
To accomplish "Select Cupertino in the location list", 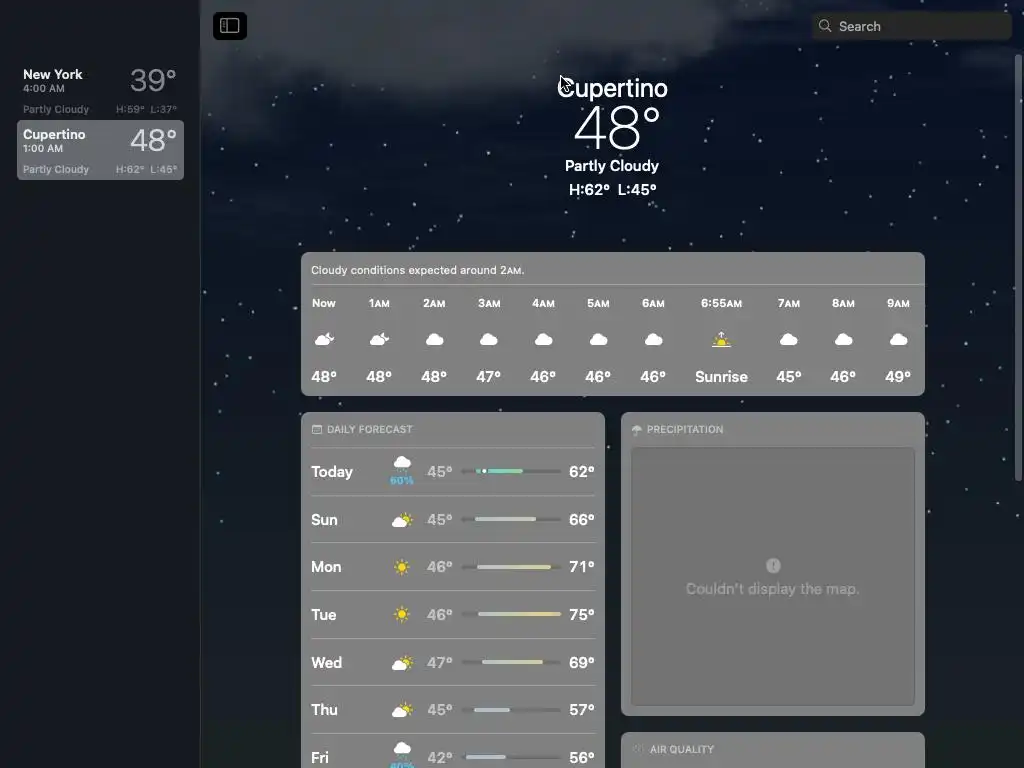I will point(100,150).
